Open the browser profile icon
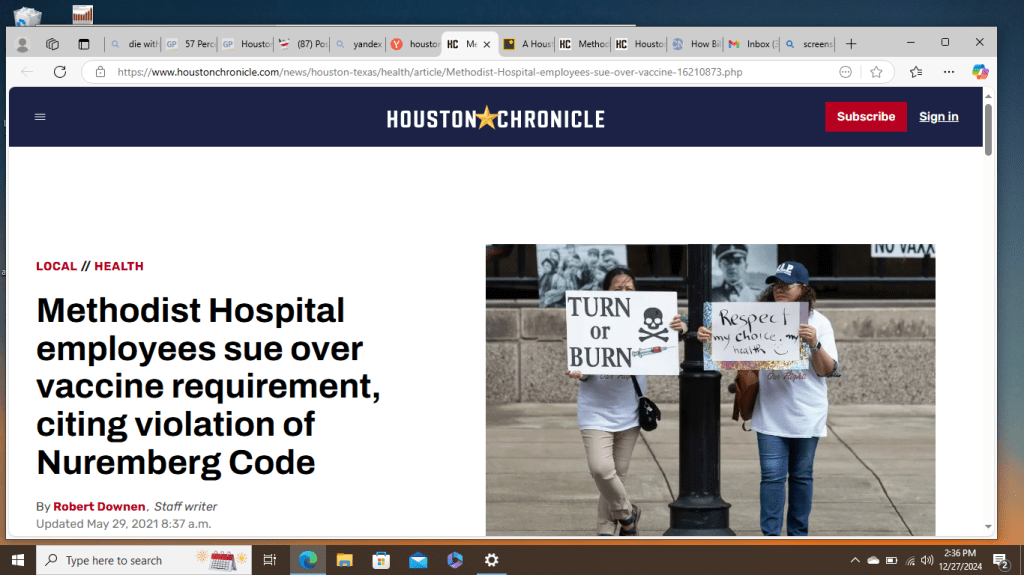Screen dimensions: 1024x575 (22, 44)
